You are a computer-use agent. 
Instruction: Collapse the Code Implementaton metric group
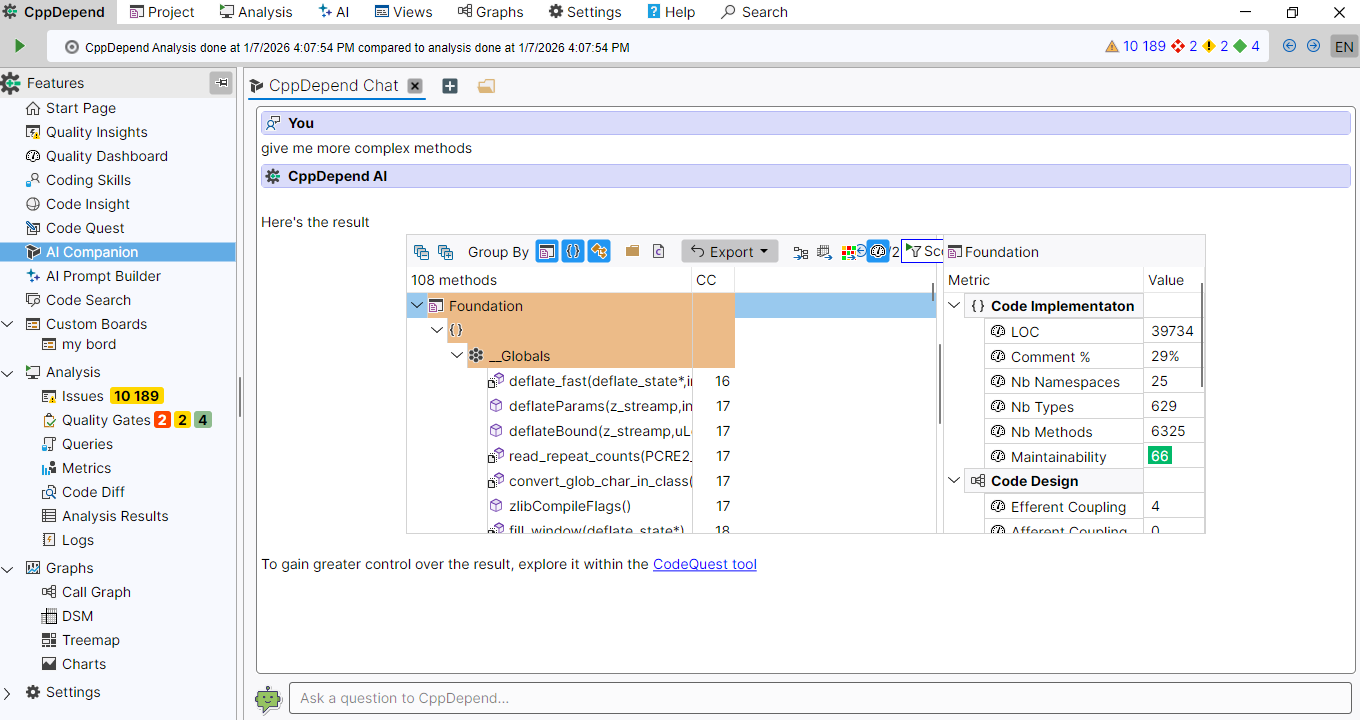click(x=954, y=306)
